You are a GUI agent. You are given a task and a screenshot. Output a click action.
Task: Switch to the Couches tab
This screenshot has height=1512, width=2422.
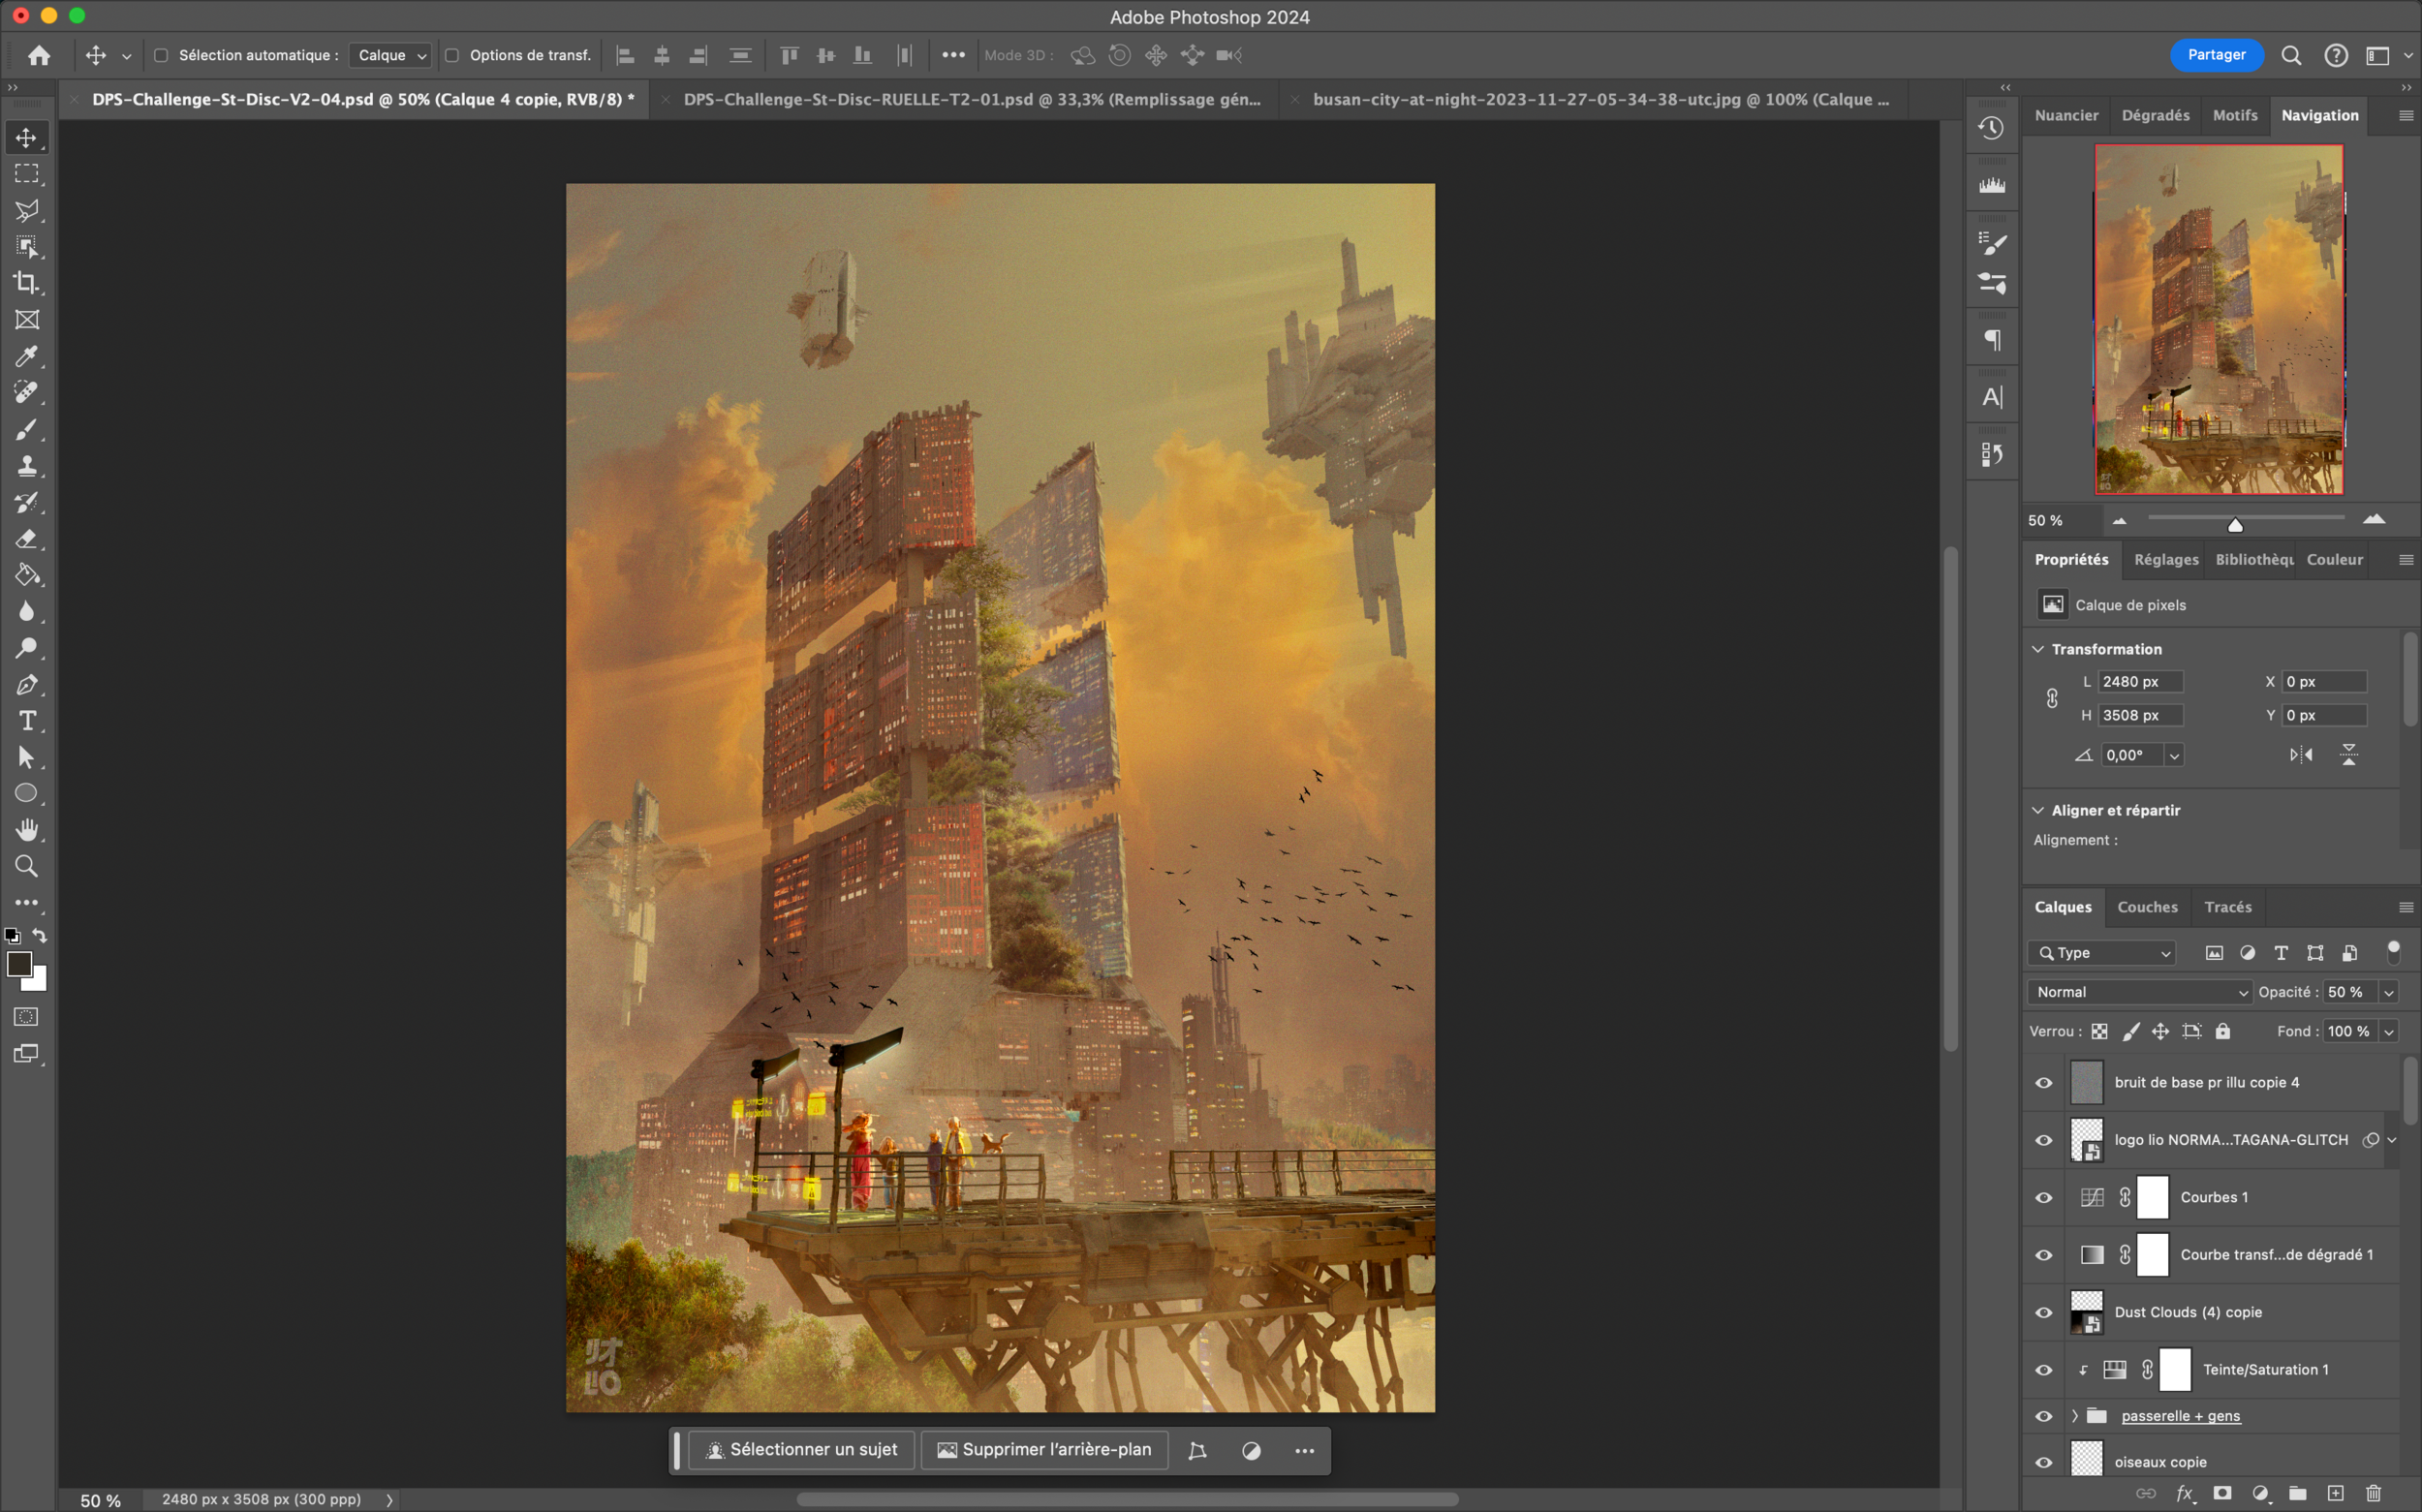click(x=2146, y=907)
